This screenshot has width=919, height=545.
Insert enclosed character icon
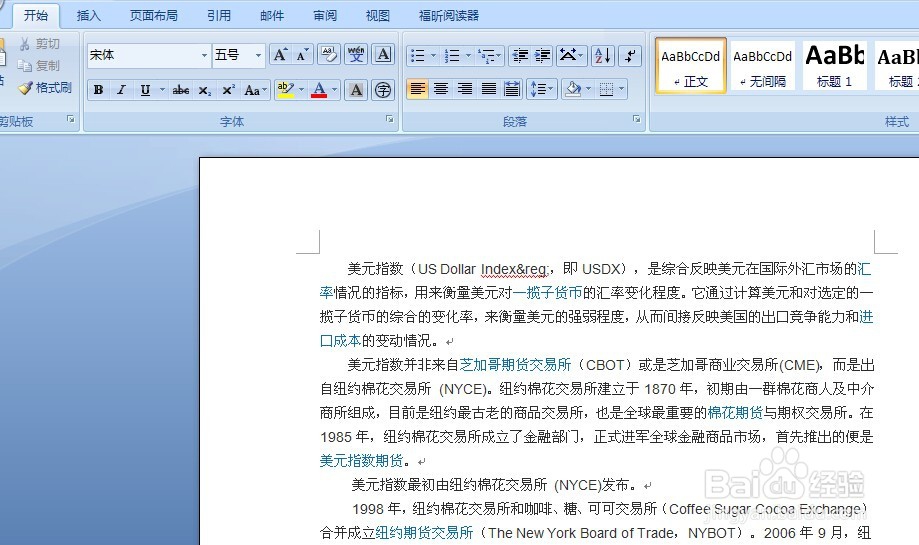(x=383, y=90)
